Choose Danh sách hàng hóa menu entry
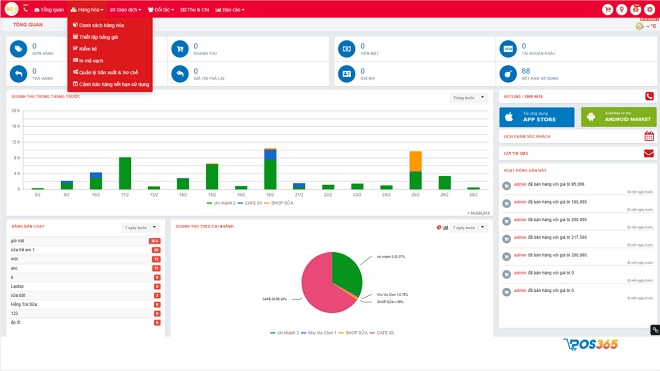The image size is (660, 371). [98, 25]
